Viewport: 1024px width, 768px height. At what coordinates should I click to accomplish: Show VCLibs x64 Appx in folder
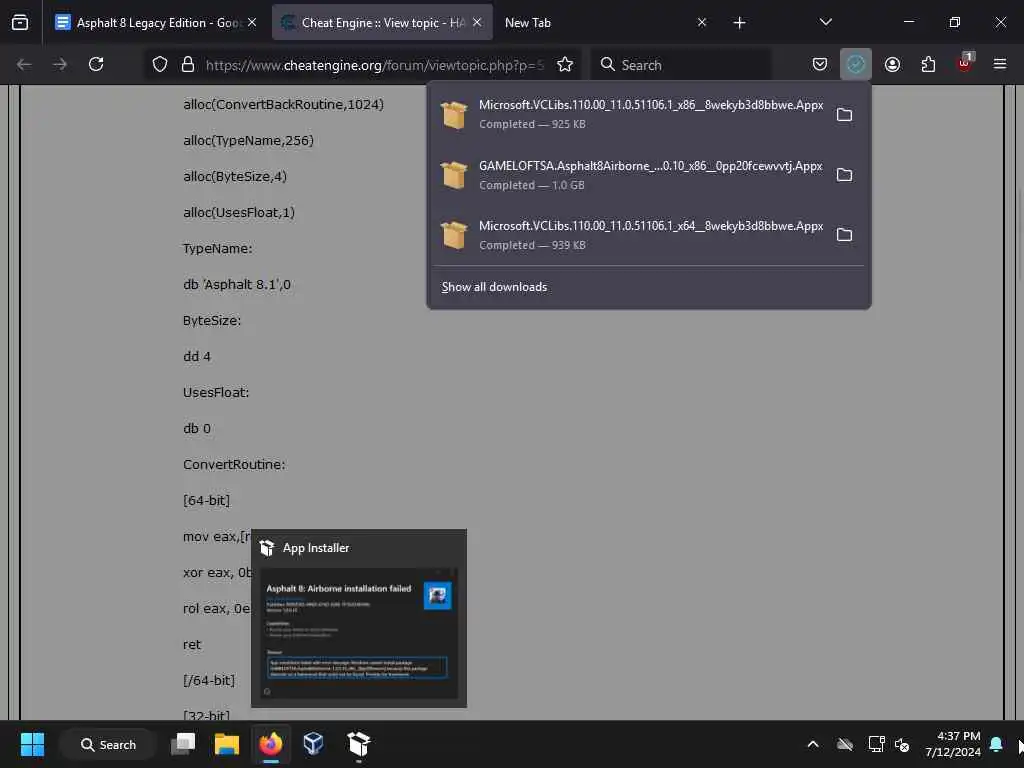844,235
